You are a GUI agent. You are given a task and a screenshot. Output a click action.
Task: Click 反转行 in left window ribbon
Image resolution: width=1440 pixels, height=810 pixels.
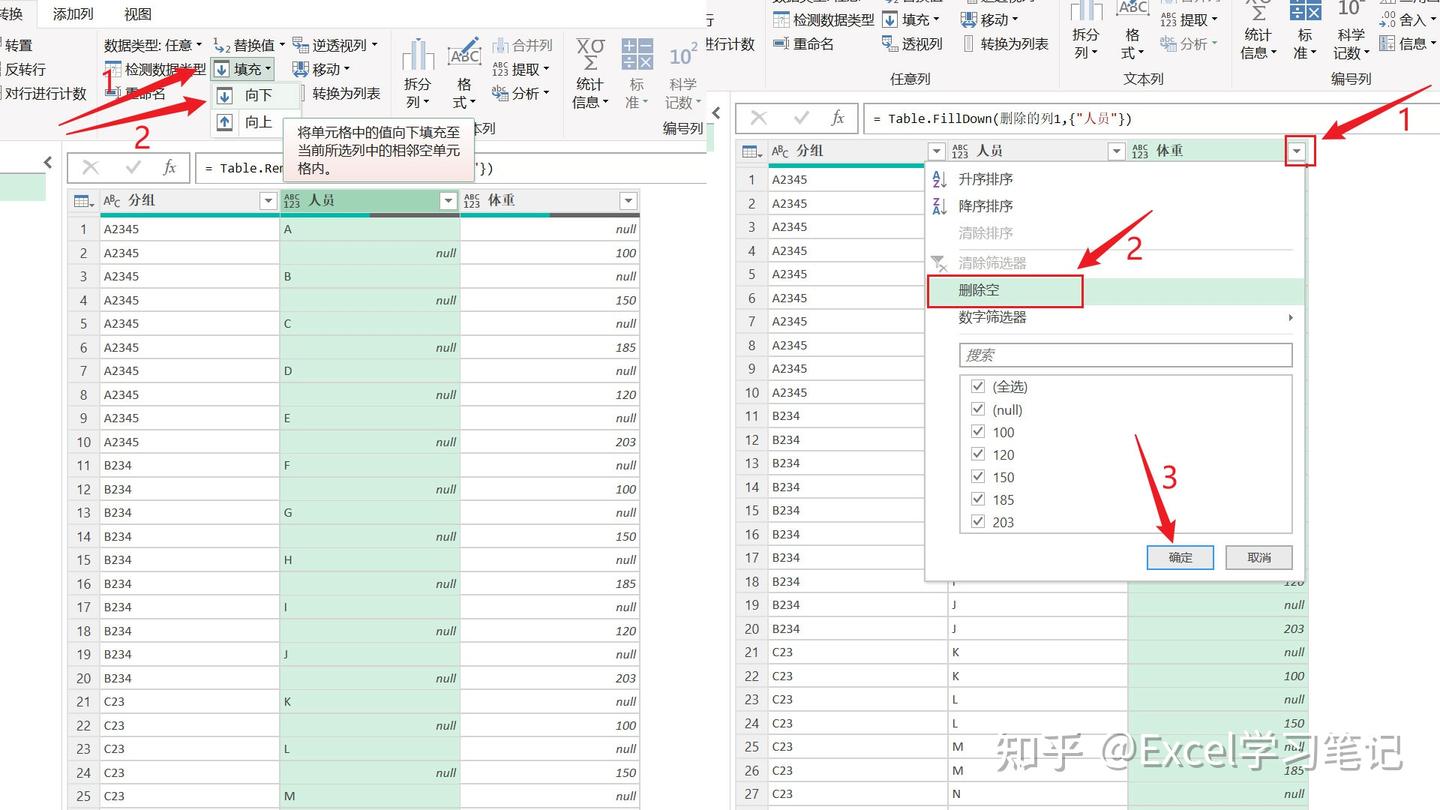[x=25, y=70]
